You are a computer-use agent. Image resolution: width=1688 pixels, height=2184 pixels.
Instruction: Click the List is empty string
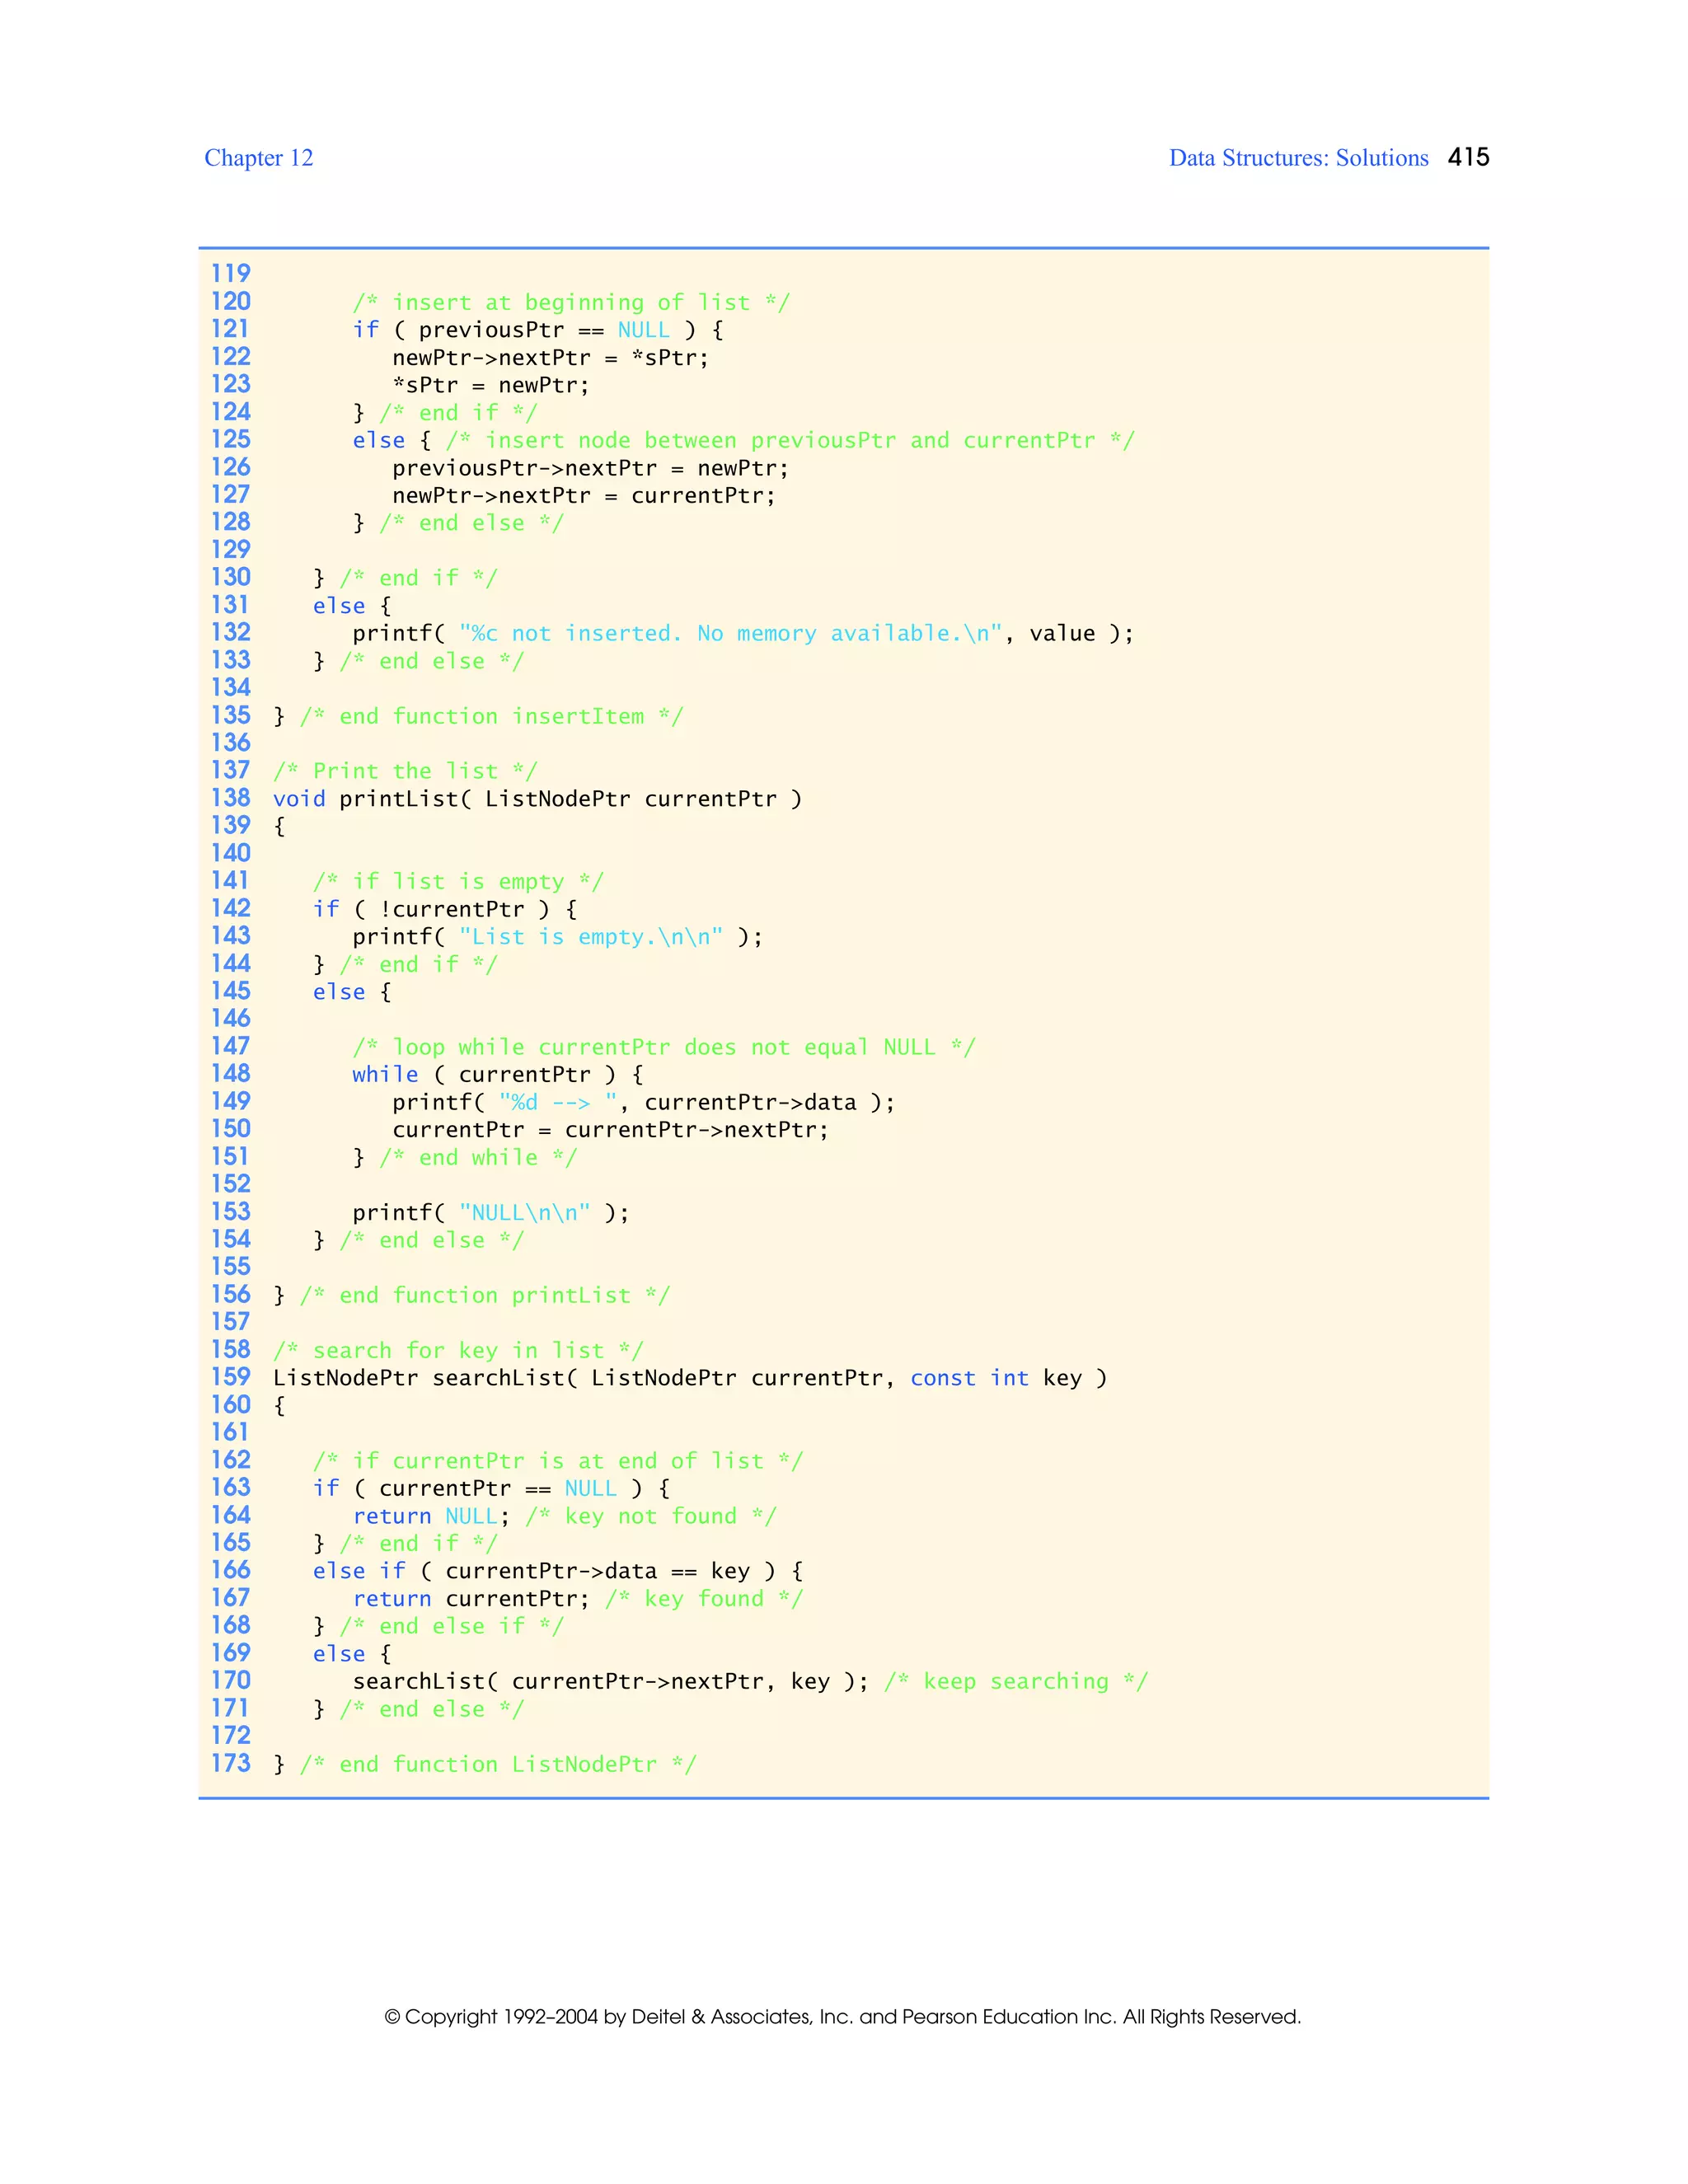[x=590, y=937]
